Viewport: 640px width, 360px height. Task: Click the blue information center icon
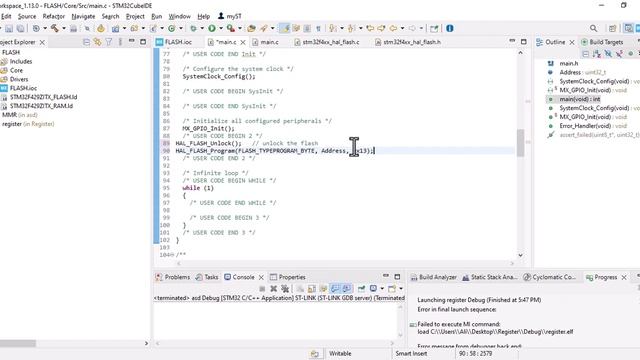point(450,28)
